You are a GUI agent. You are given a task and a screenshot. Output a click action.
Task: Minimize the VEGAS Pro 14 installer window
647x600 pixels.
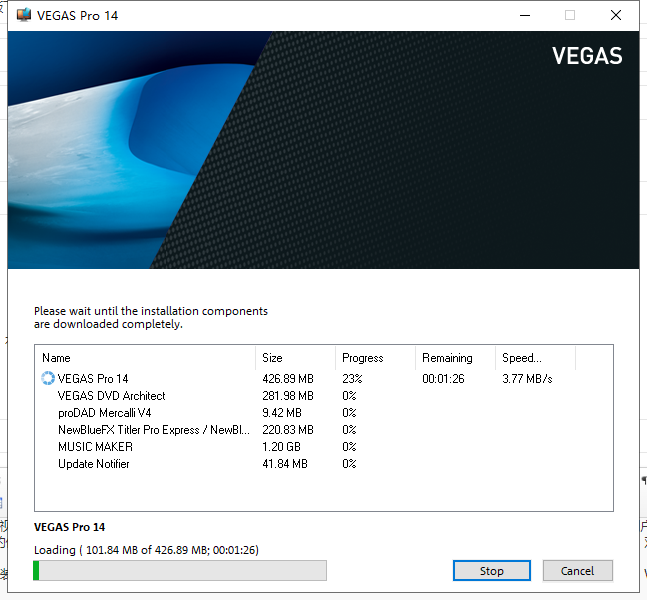point(525,15)
